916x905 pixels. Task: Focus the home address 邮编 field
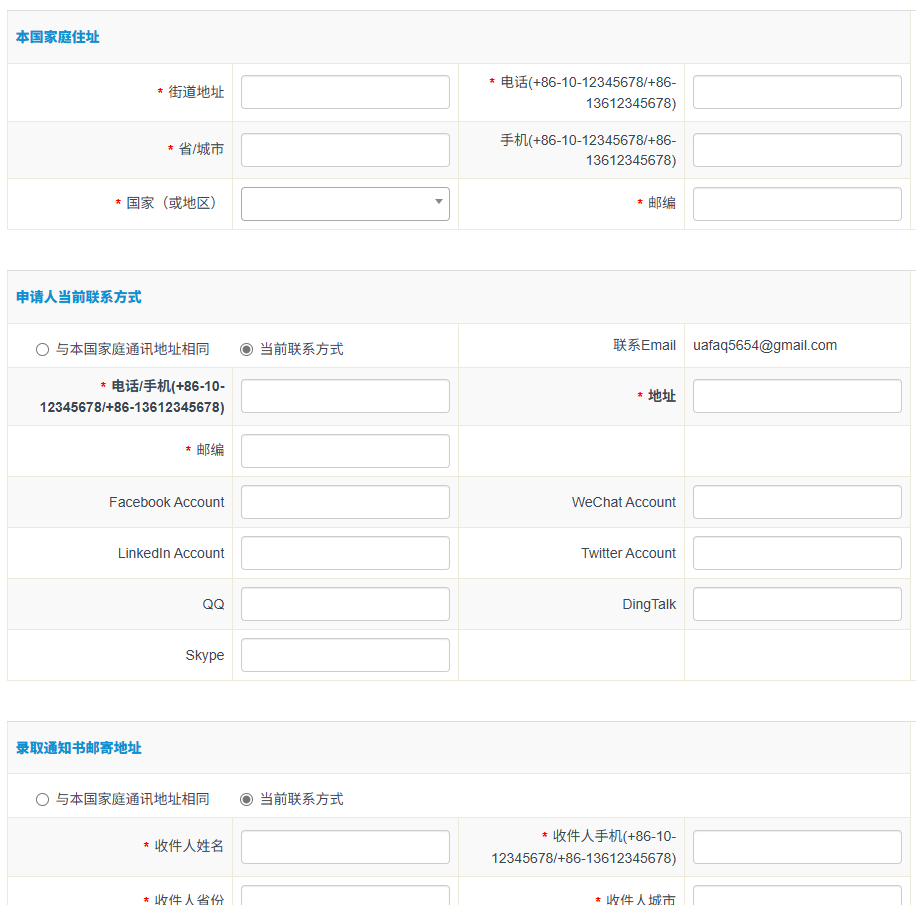pyautogui.click(x=797, y=204)
